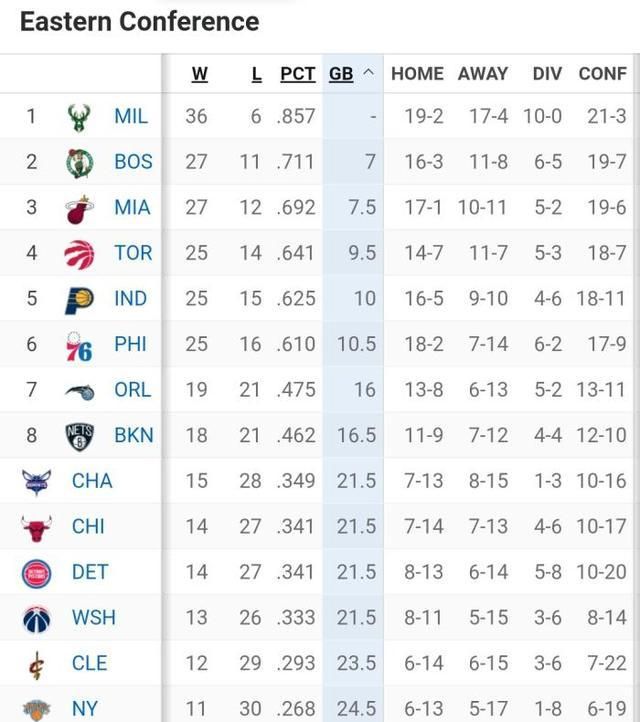The height and width of the screenshot is (722, 640).
Task: Click the Milwaukee Bucks logo icon
Action: click(79, 117)
